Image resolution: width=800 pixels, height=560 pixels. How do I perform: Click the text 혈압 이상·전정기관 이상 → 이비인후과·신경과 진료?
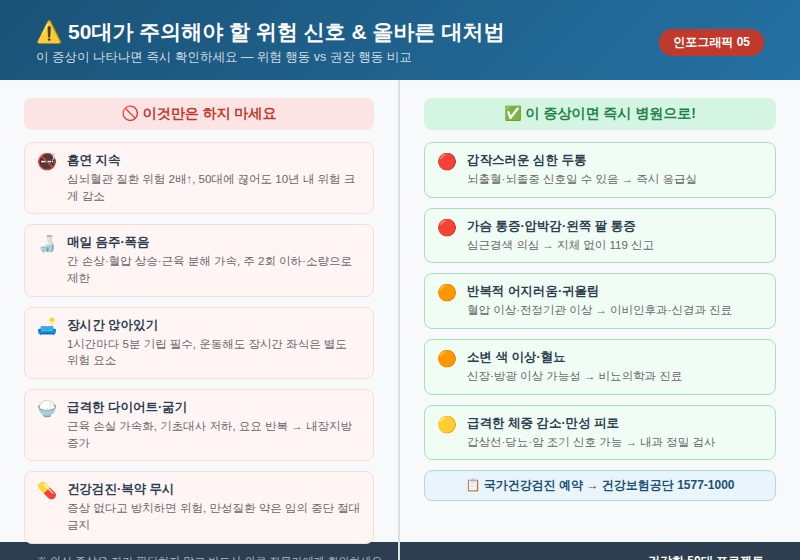[599, 310]
